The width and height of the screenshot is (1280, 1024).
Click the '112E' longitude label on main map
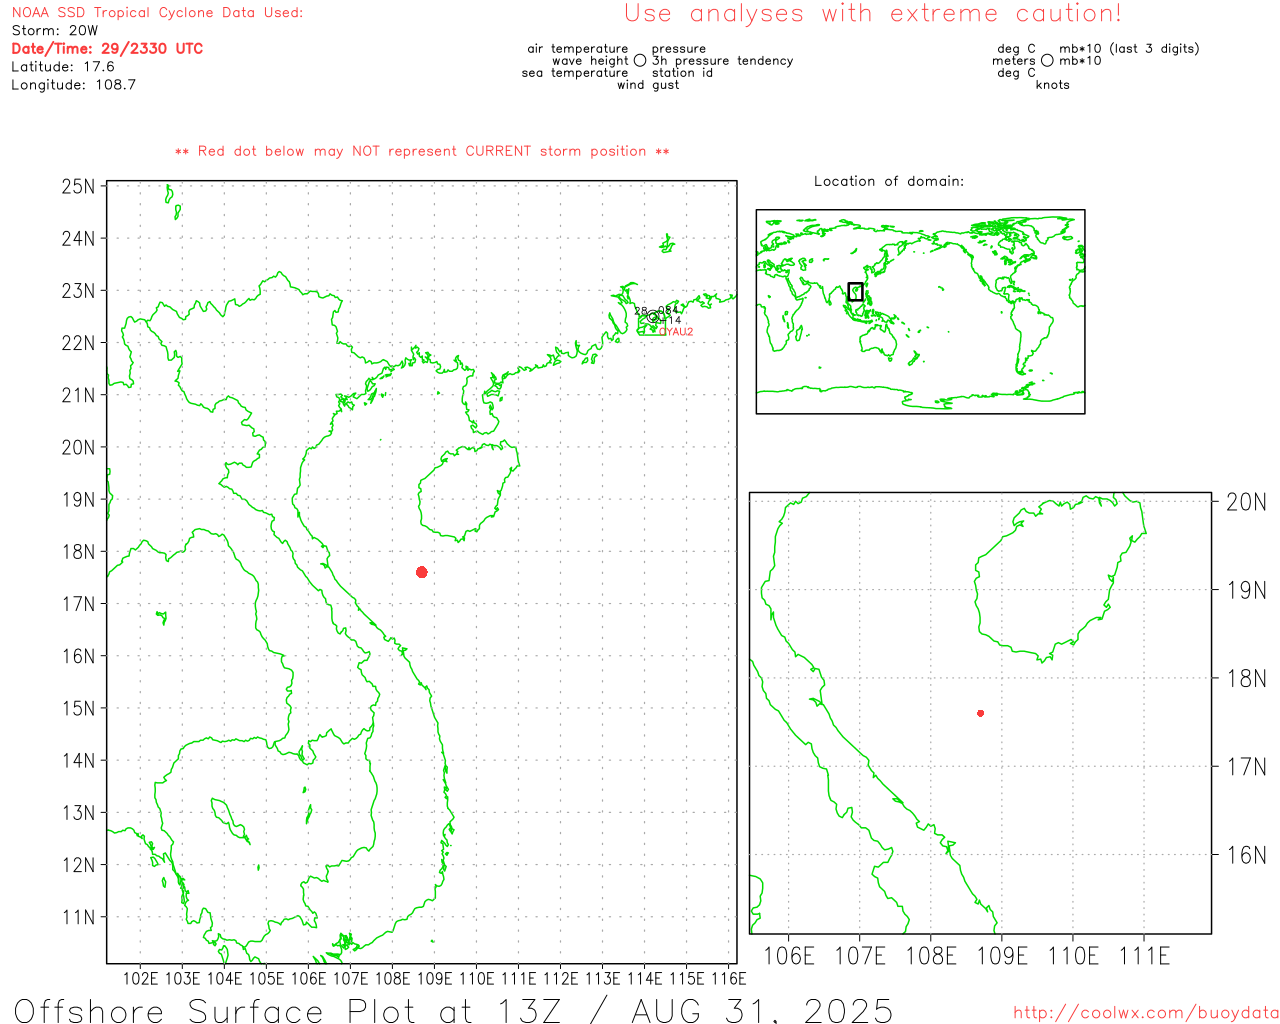(560, 978)
